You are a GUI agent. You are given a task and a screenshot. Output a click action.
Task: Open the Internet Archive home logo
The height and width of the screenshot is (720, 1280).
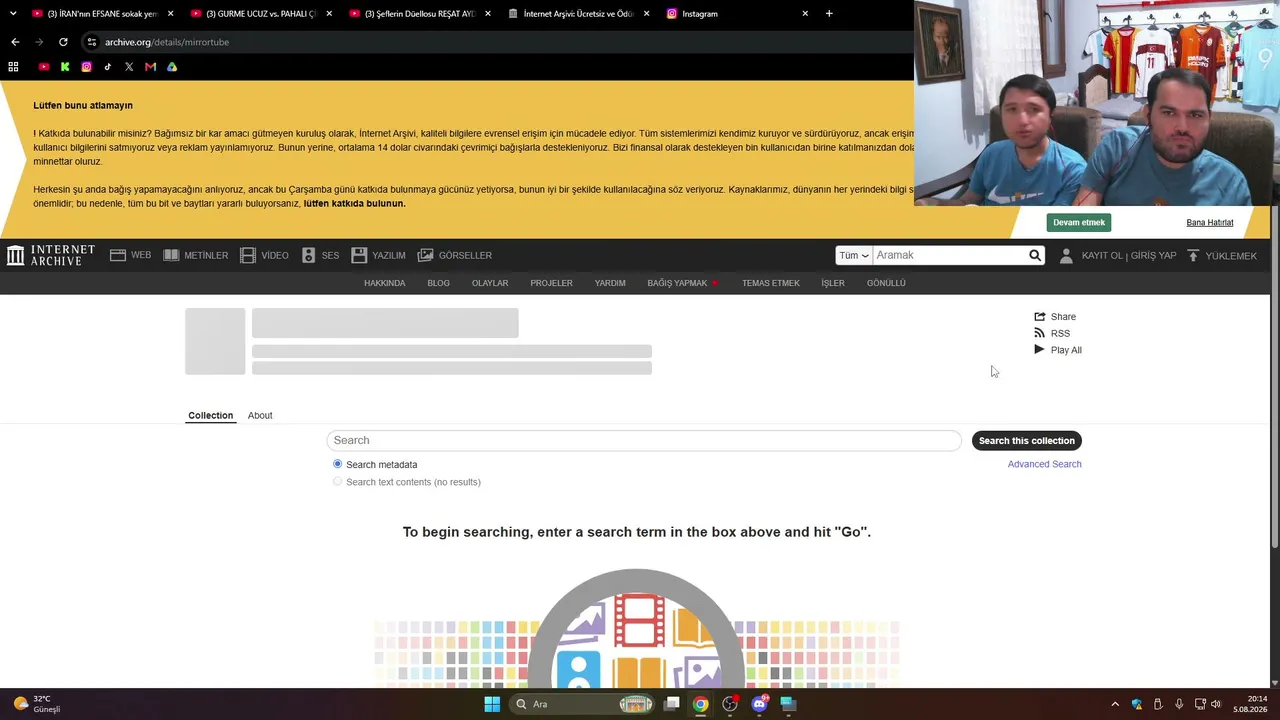pos(50,255)
